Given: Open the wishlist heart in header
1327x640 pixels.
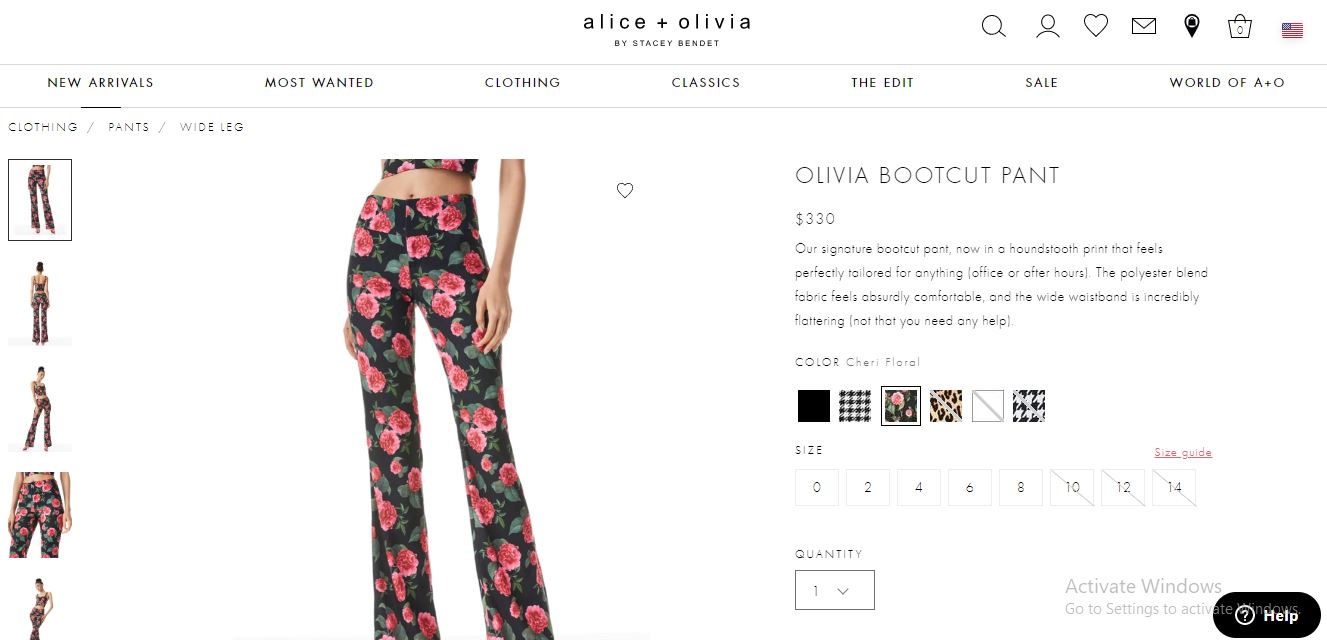Looking at the screenshot, I should click(x=1096, y=26).
